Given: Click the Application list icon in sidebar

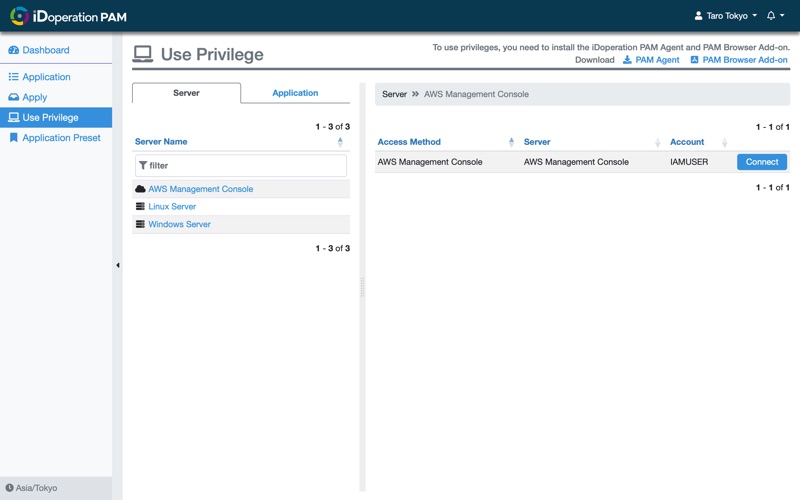Looking at the screenshot, I should point(14,77).
